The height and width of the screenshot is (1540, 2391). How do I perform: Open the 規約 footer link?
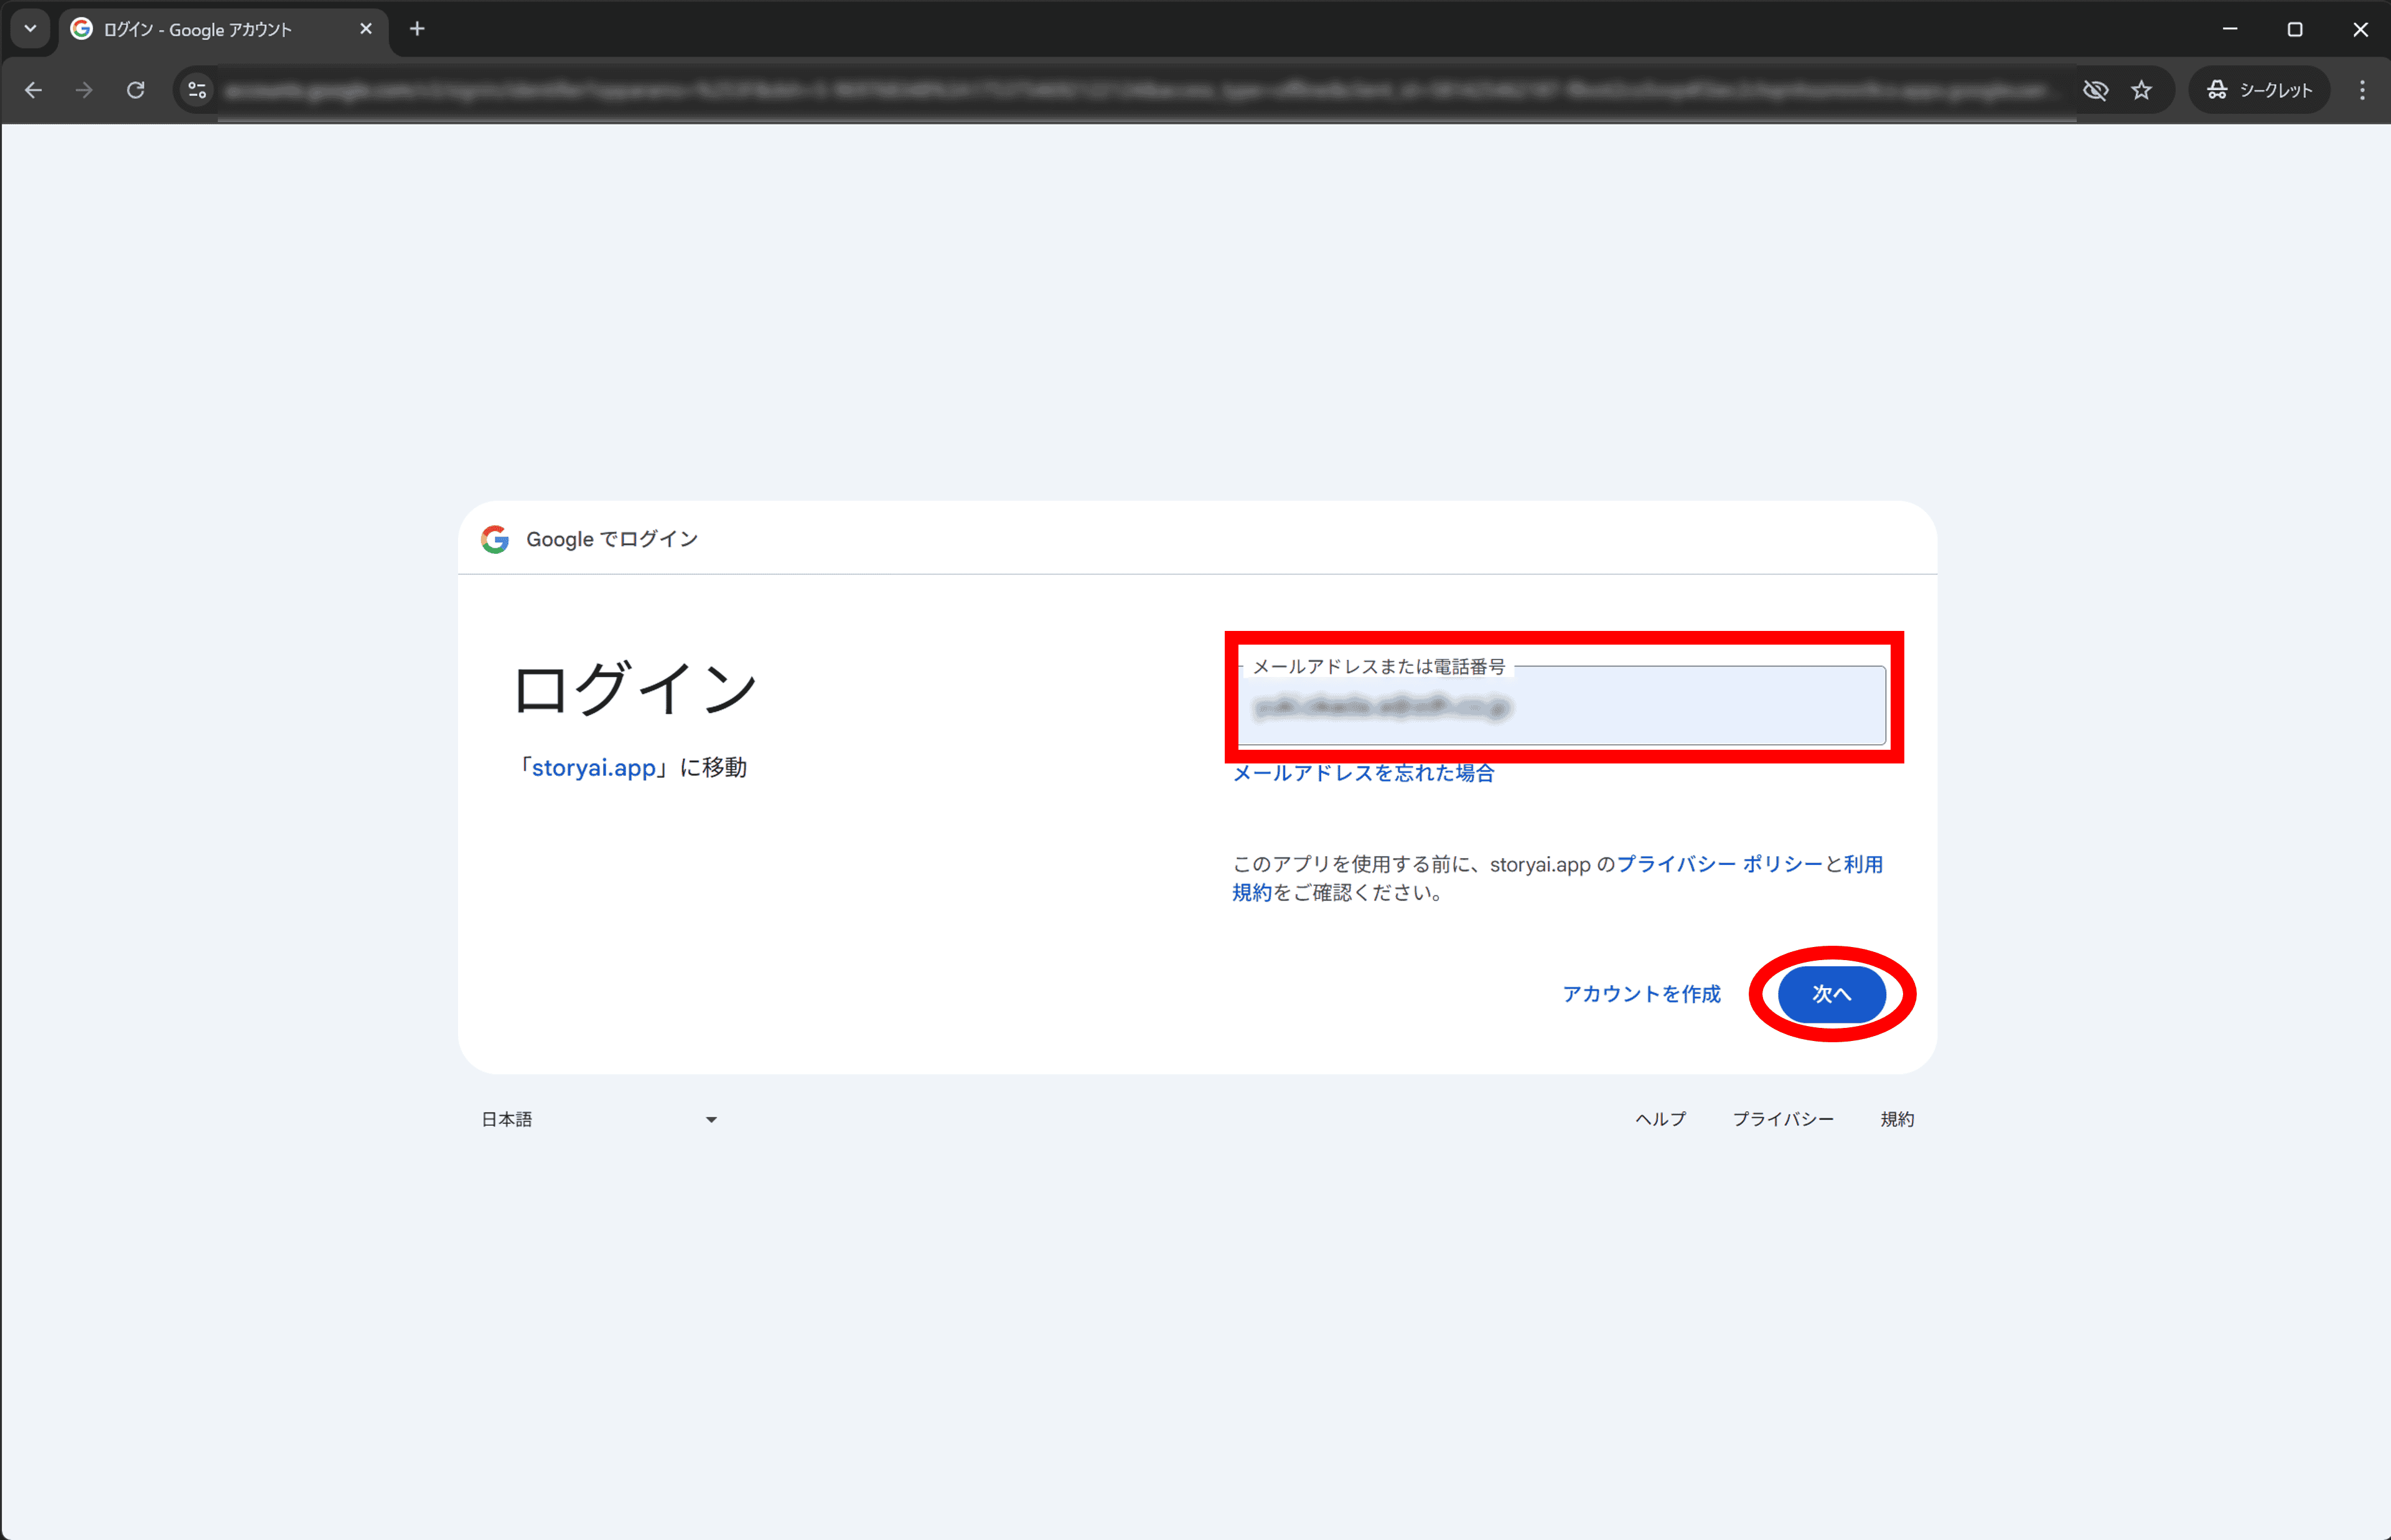[1897, 1119]
